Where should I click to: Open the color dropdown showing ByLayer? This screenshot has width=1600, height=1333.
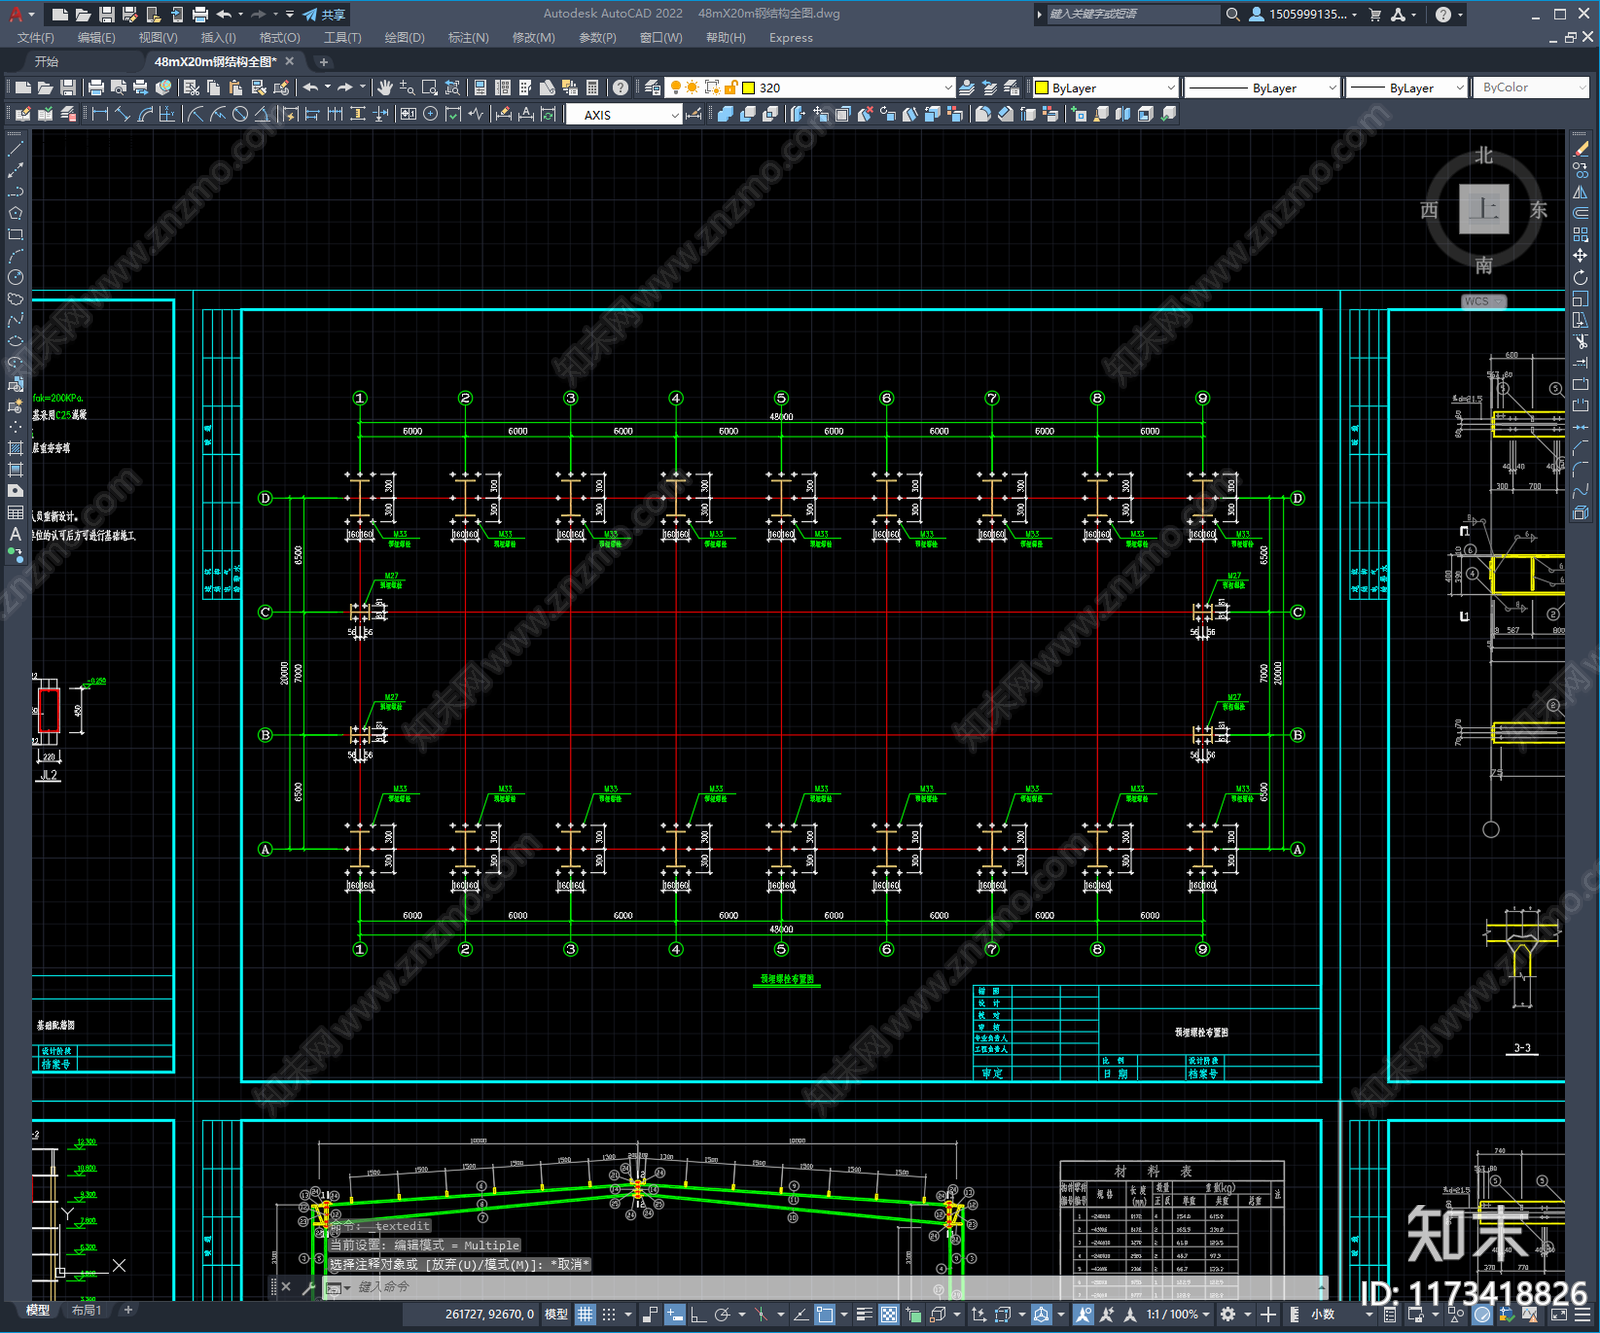[x=1105, y=88]
